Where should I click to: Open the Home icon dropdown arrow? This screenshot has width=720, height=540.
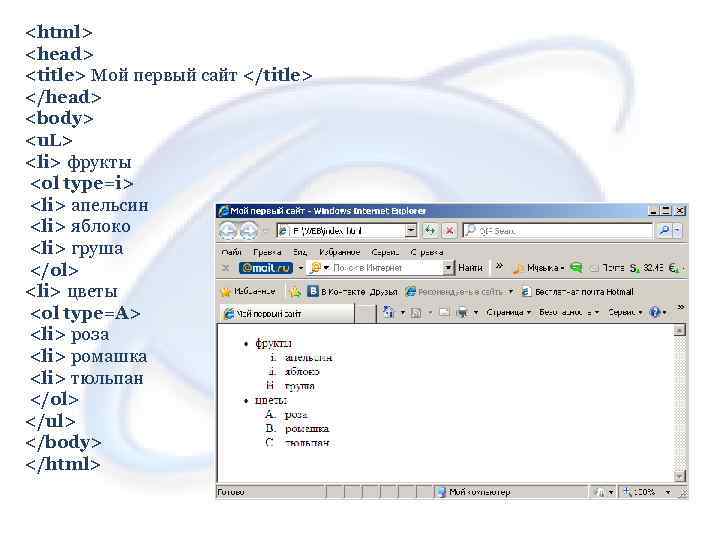pos(403,313)
